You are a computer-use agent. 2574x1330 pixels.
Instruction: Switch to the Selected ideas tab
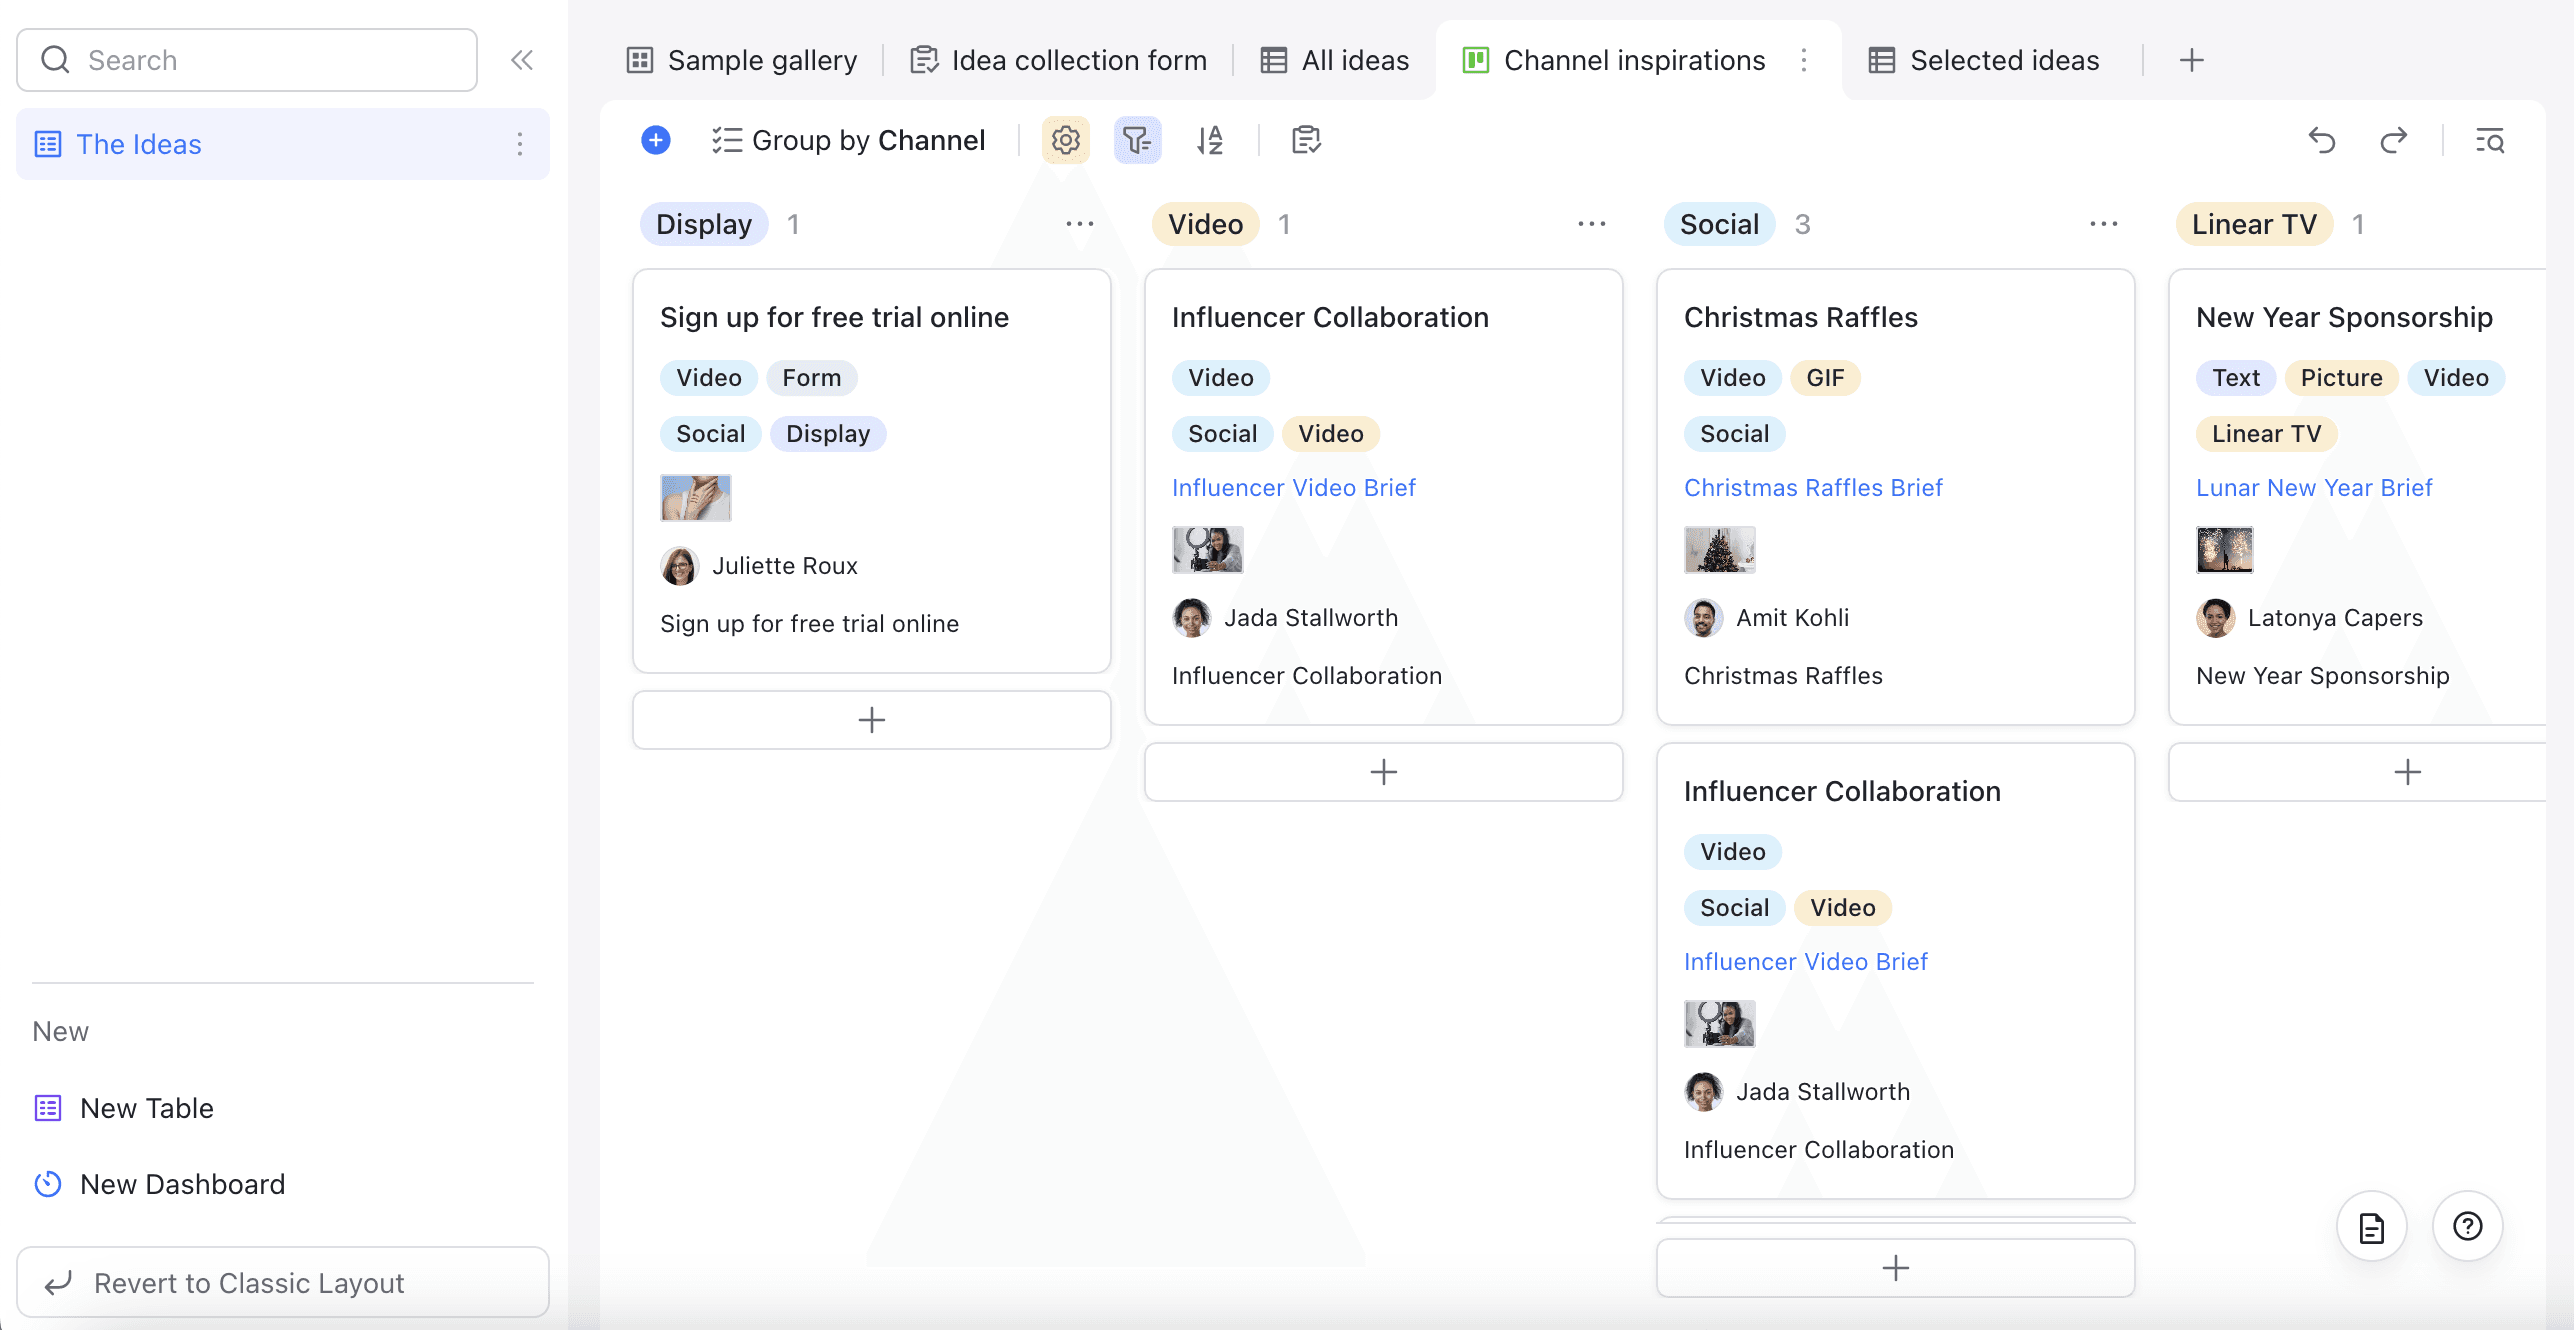click(x=1984, y=60)
